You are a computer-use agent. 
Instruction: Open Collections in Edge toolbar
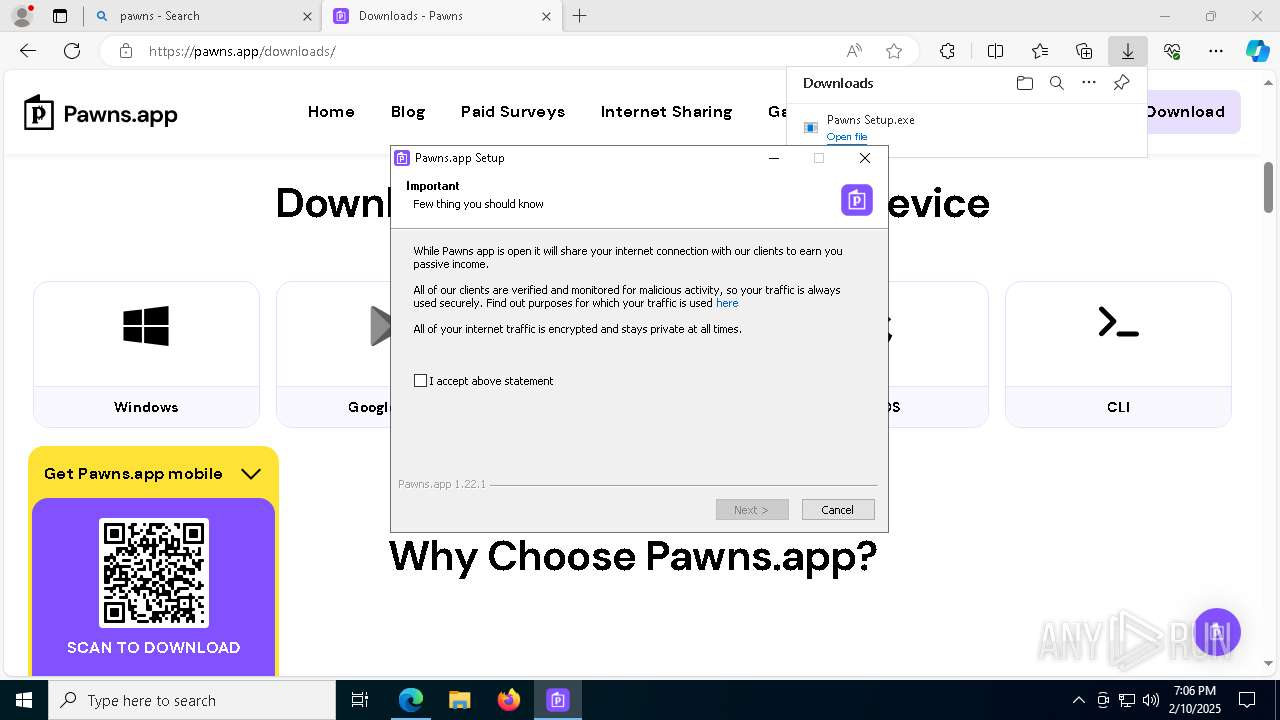tap(1084, 51)
